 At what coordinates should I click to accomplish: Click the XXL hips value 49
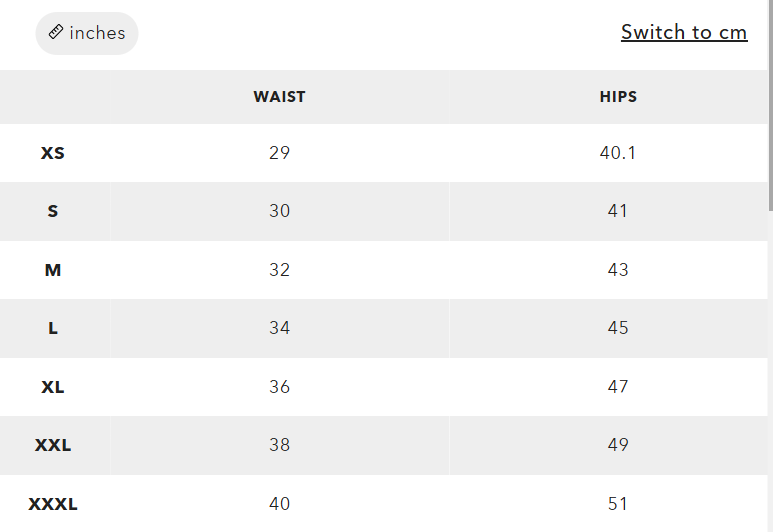[618, 445]
